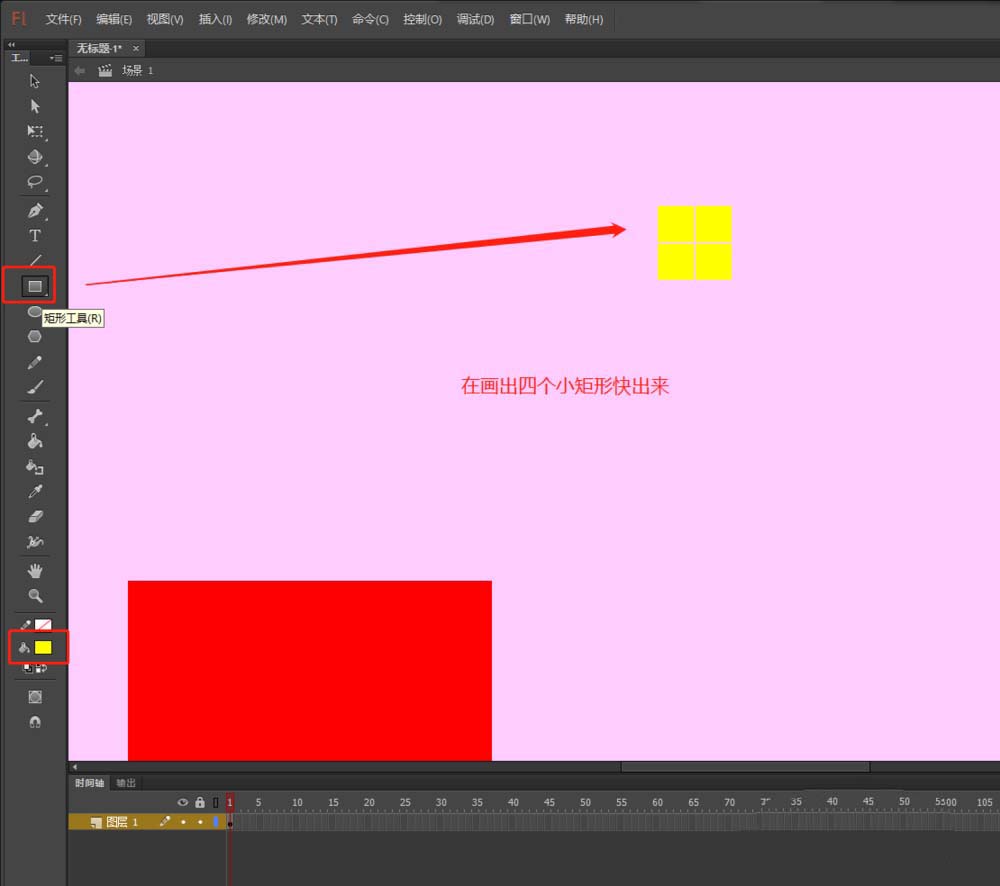Screen dimensions: 1000x886
Task: Pick the Eyedropper tool
Action: (35, 492)
